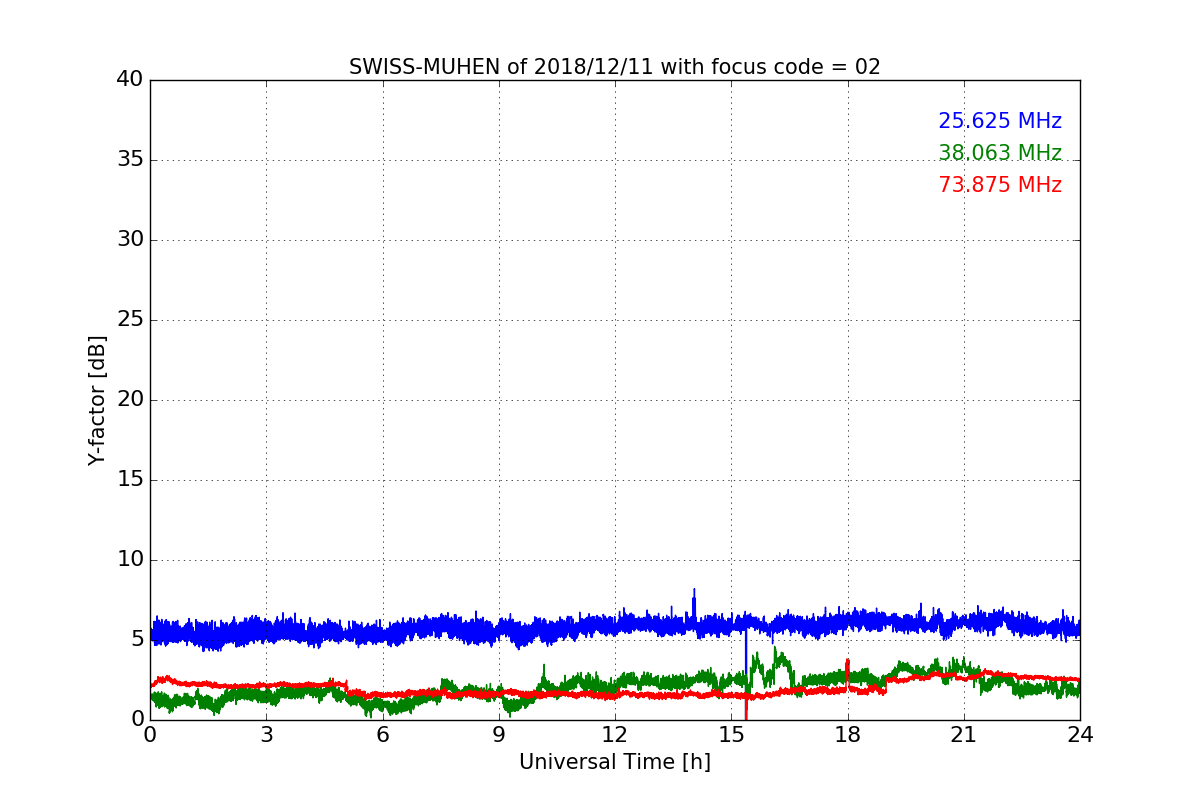Click the x-axis tick label 18
Image resolution: width=1200 pixels, height=800 pixels.
848,735
